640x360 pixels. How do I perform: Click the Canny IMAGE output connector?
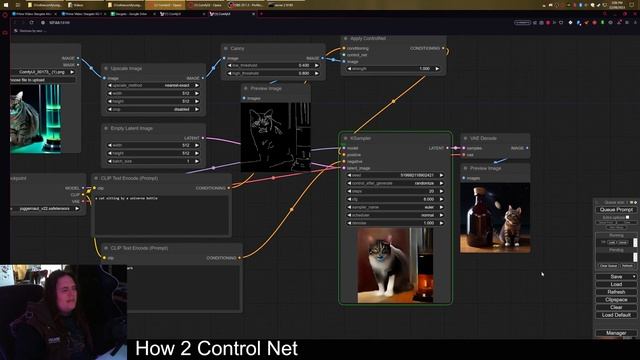coord(322,58)
